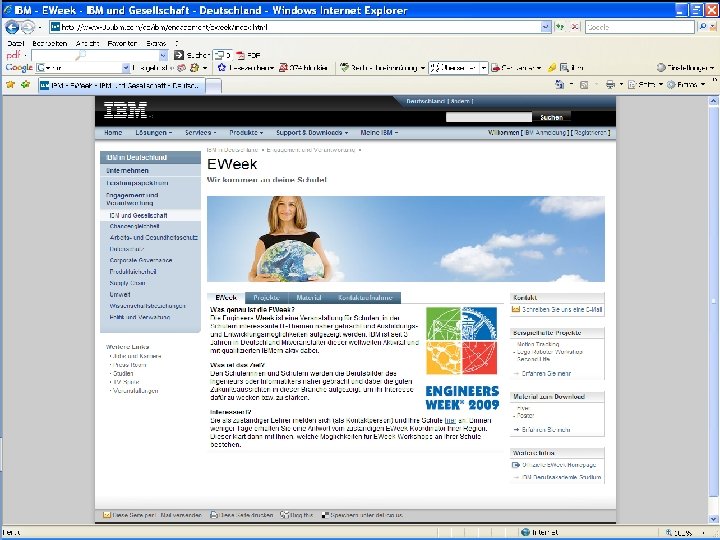Click the IE Print printer icon
720x540 pixels.
(x=610, y=84)
